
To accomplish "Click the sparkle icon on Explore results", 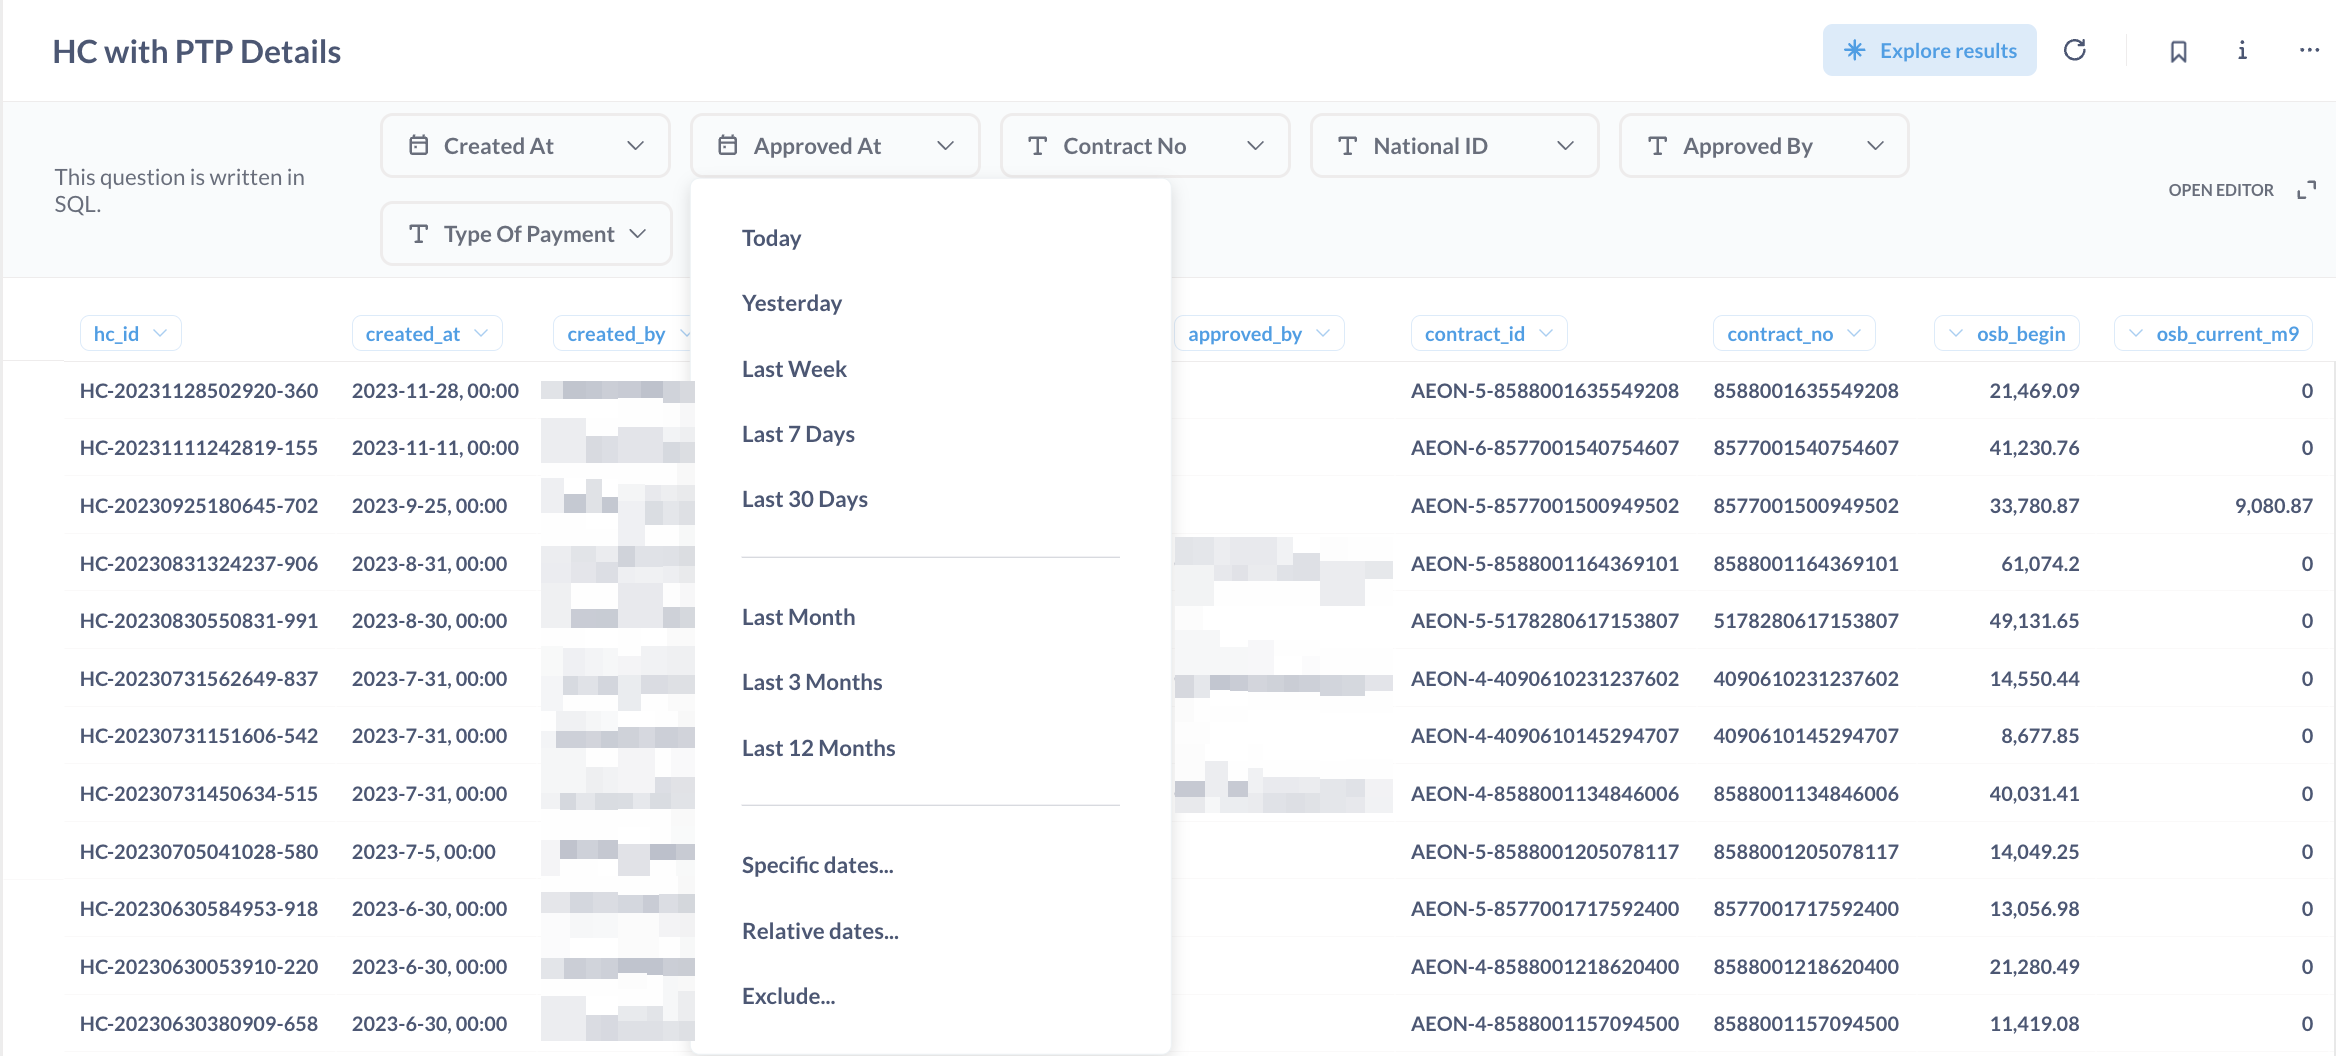I will pyautogui.click(x=1855, y=50).
